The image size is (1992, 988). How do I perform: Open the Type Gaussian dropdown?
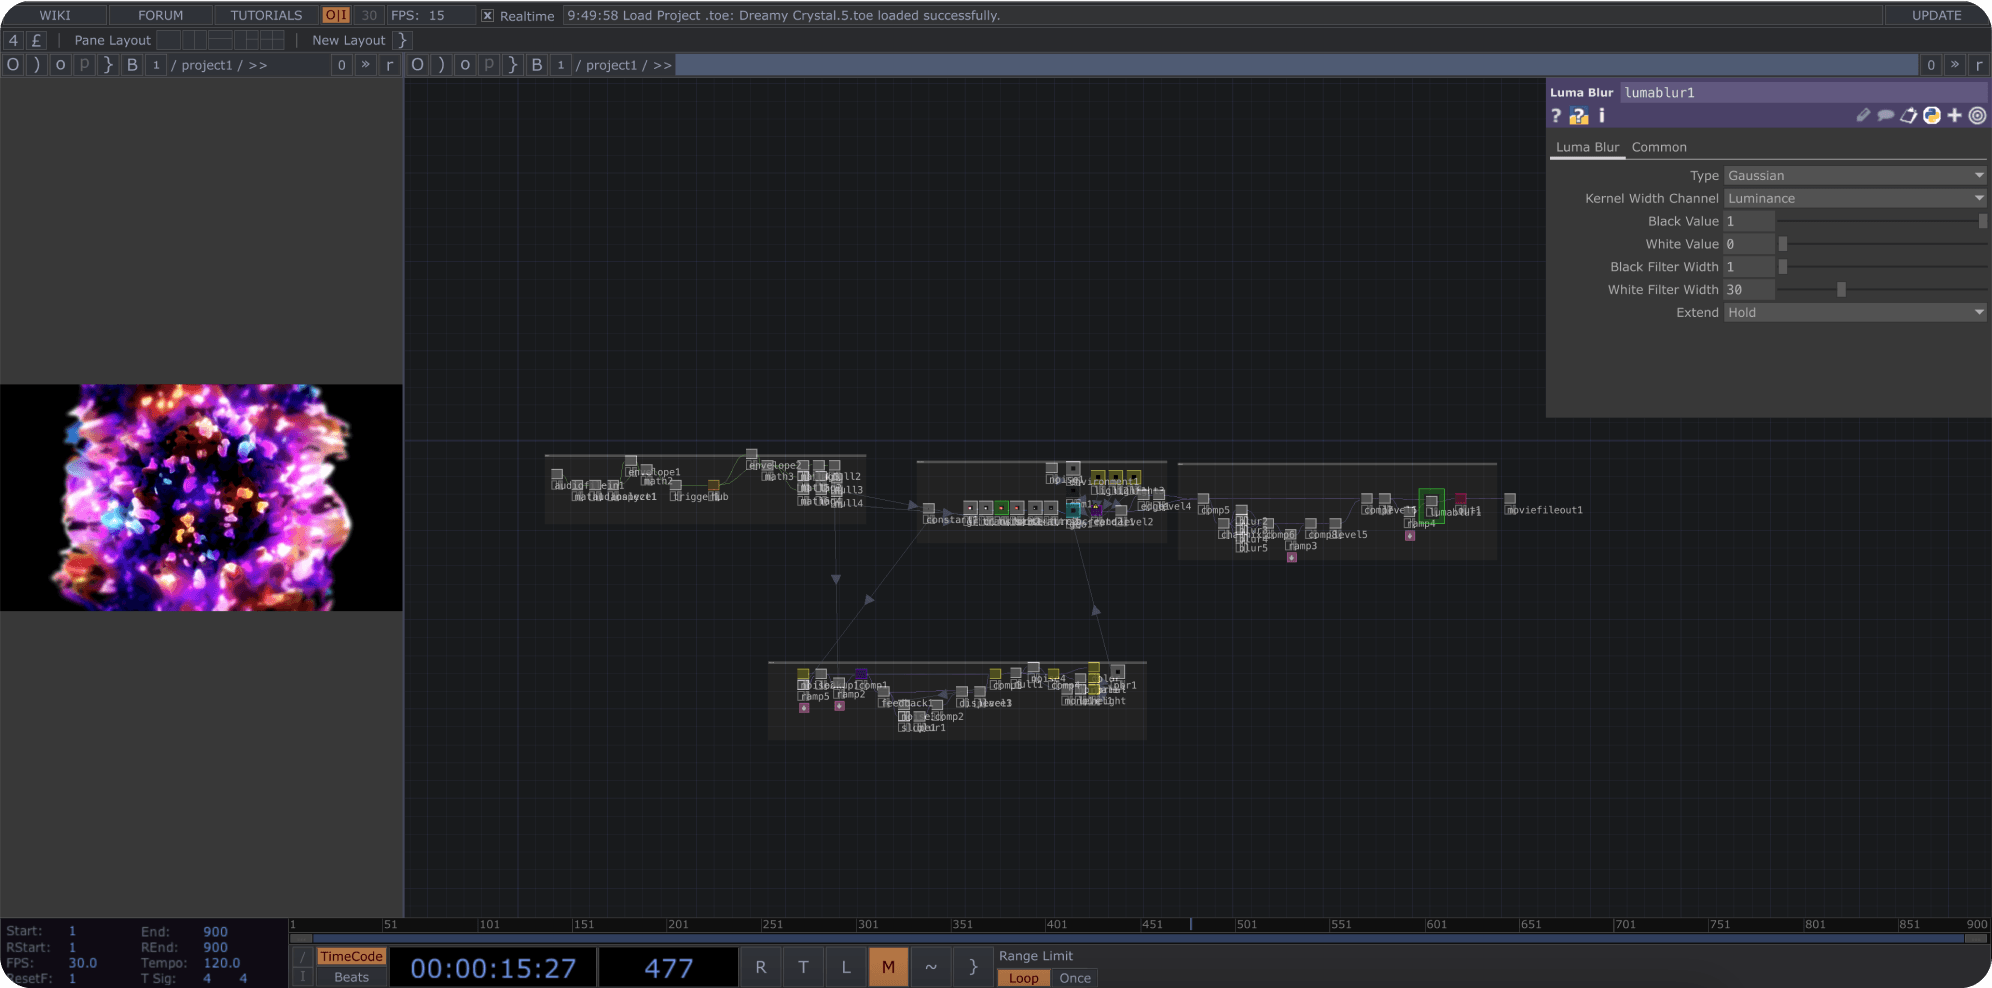[1855, 176]
